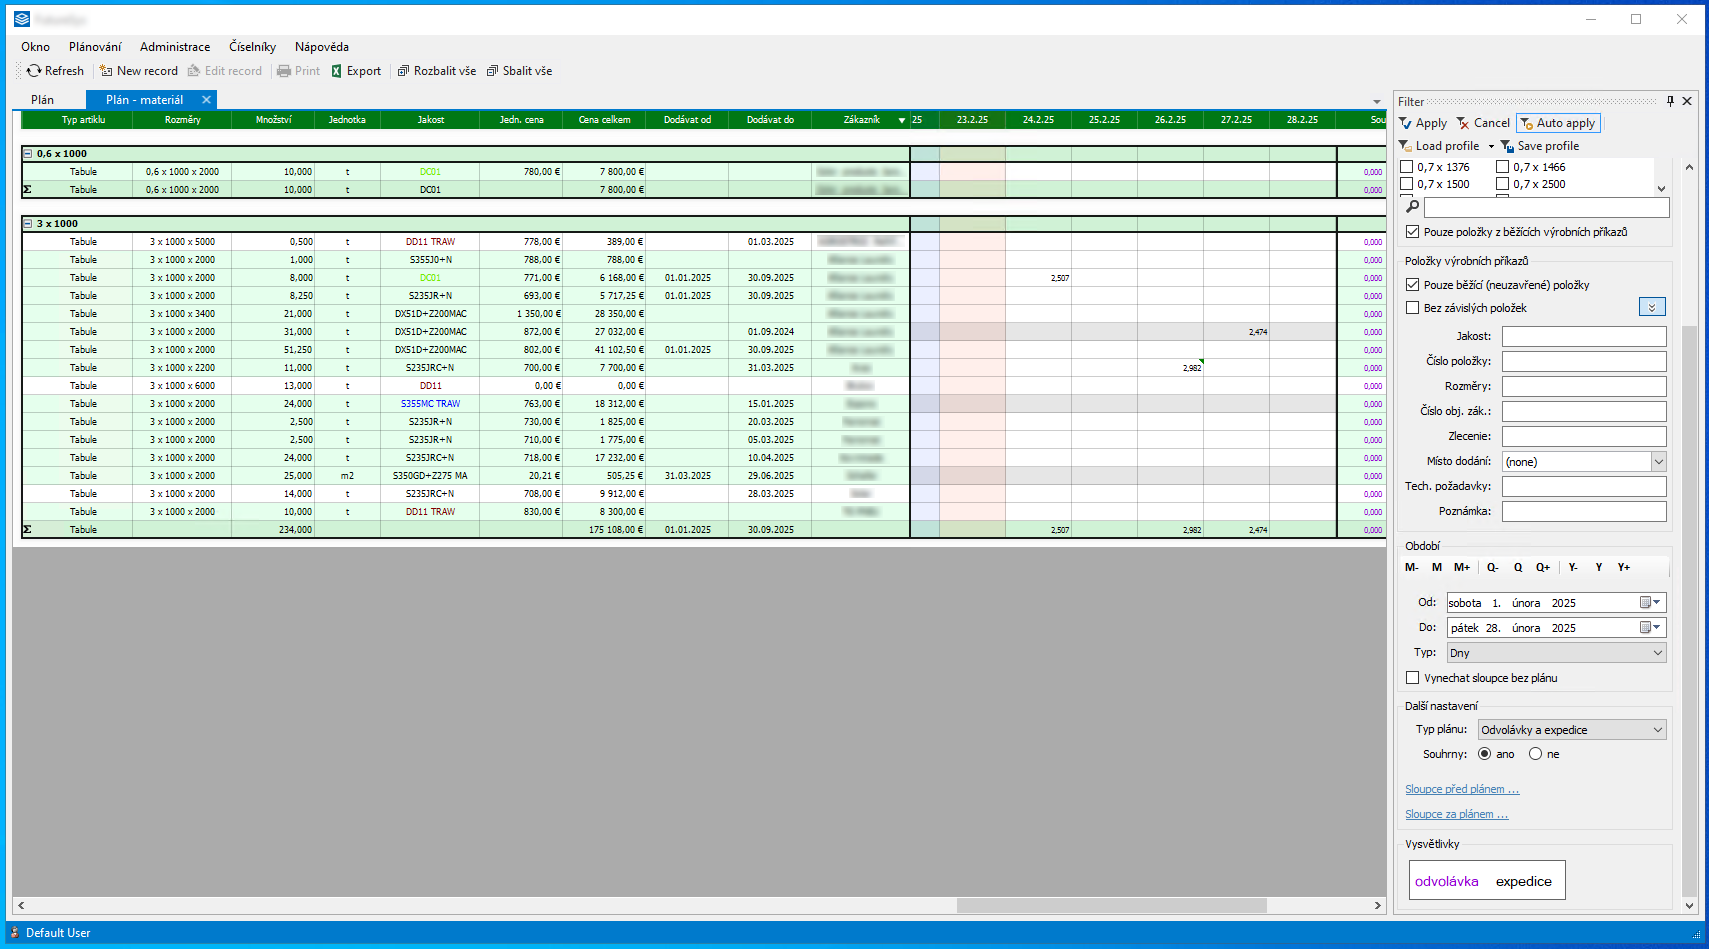Viewport: 1709px width, 949px height.
Task: Click into the Jakost filter field
Action: click(x=1583, y=336)
